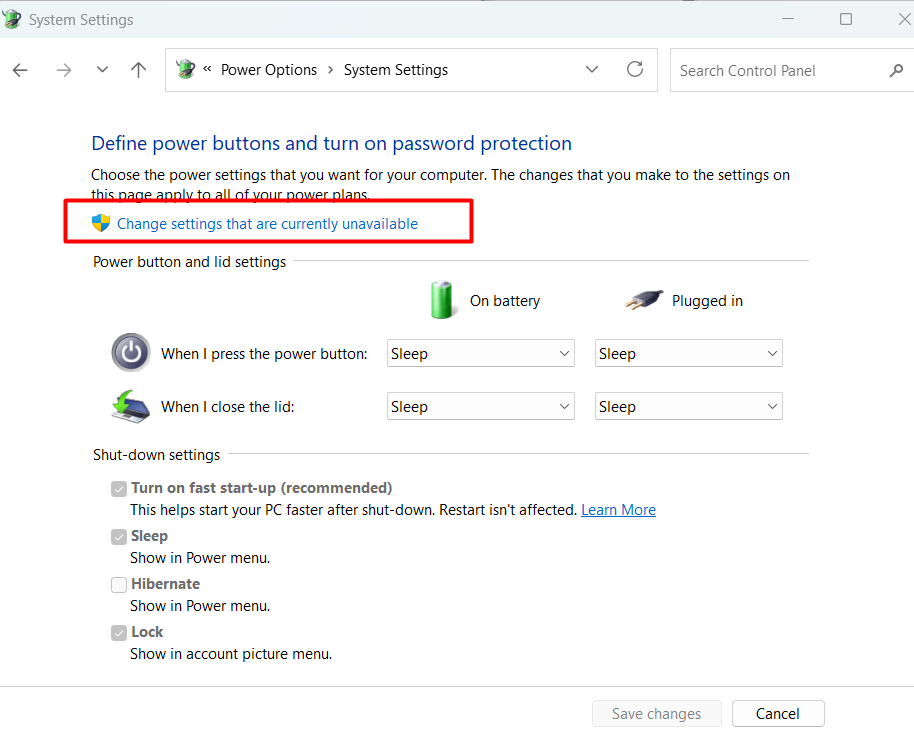Click the refresh icon in address bar
Viewport: 914px width, 734px height.
point(635,70)
